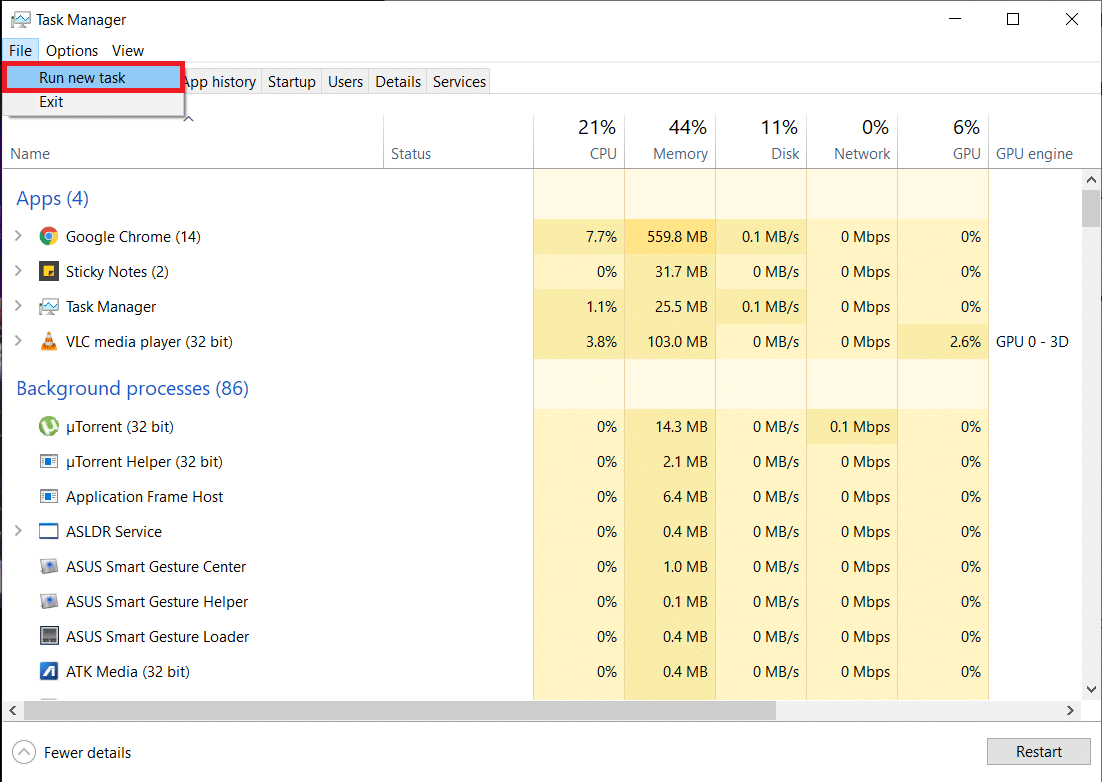Click the Fewer details circle arrow icon
Screen dimensions: 1102x782
point(24,752)
